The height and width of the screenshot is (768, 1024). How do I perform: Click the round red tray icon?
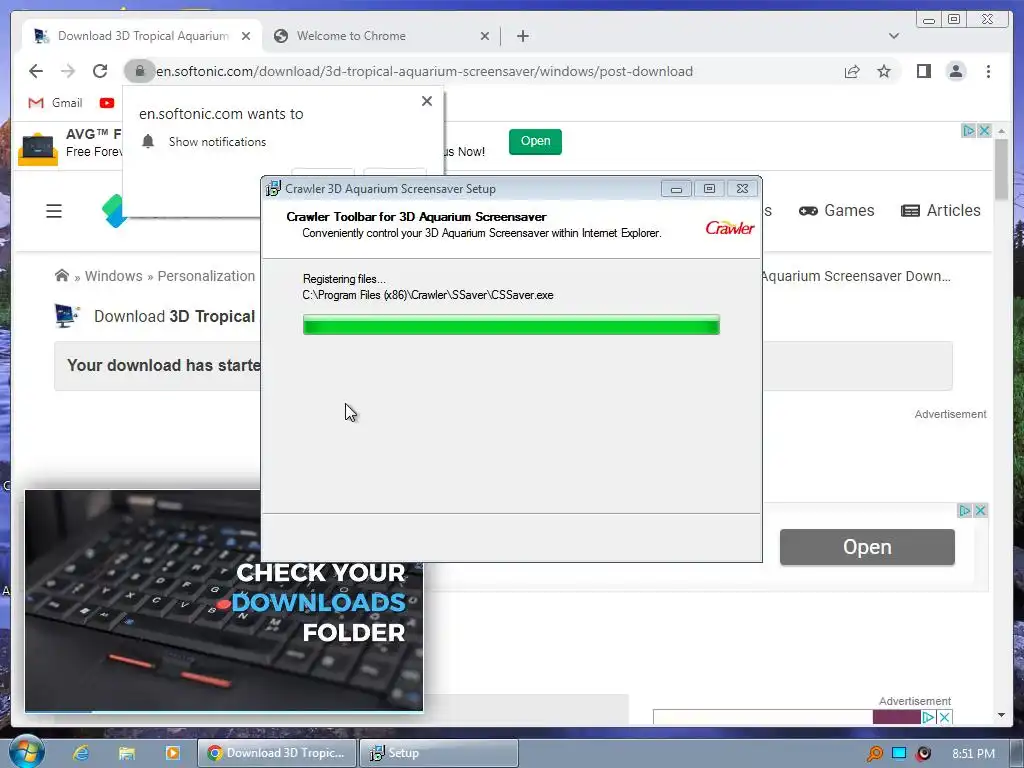924,754
